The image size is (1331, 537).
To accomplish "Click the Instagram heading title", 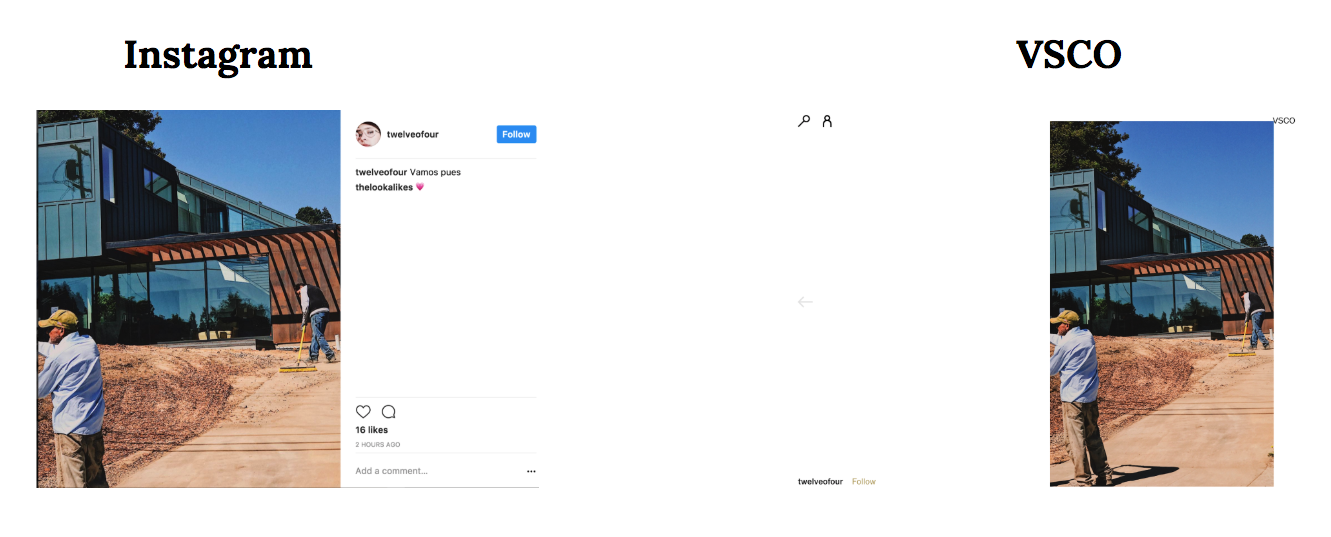I will coord(218,55).
